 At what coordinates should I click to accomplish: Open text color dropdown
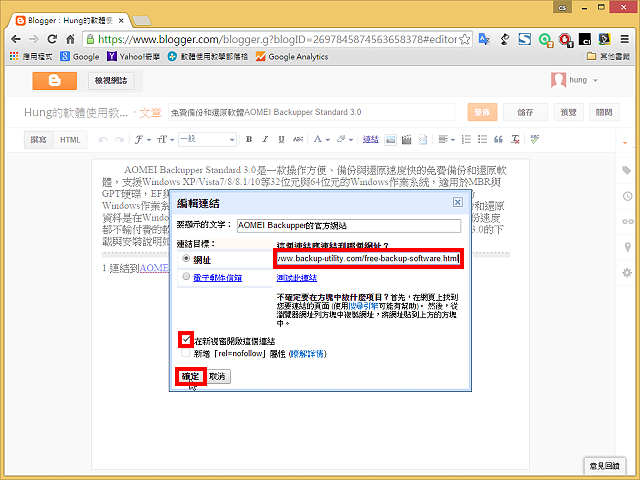pyautogui.click(x=321, y=139)
